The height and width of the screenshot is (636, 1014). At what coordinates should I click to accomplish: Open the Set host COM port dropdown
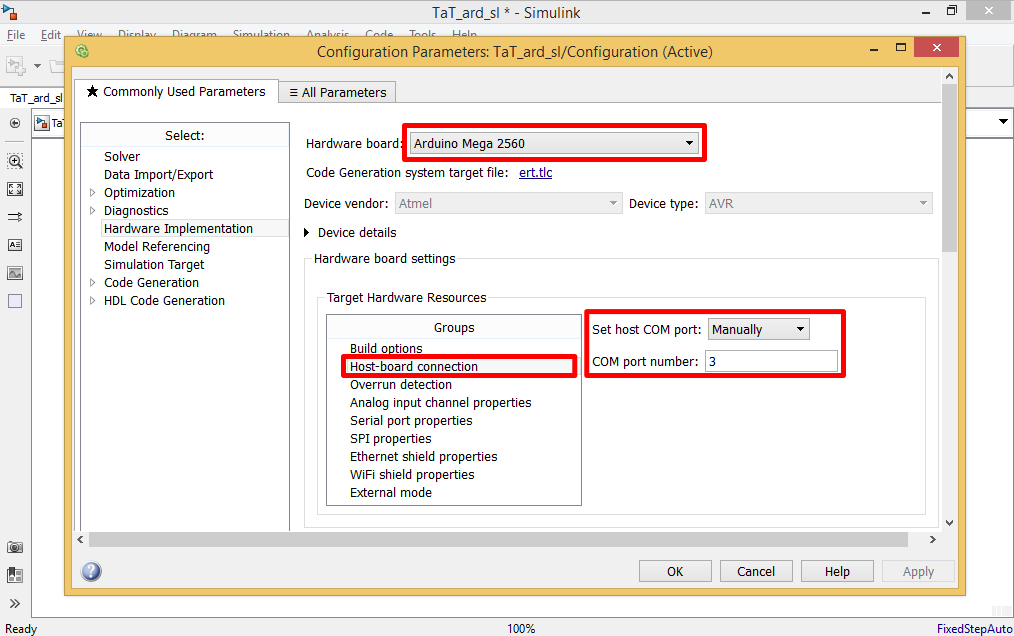pos(759,329)
